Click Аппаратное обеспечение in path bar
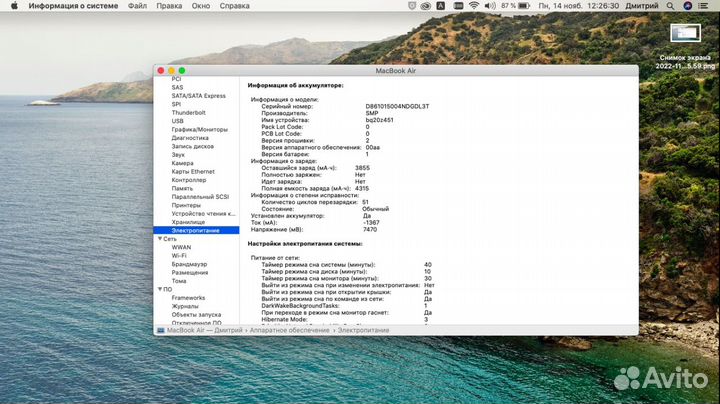Viewport: 720px width, 404px height. 289,330
